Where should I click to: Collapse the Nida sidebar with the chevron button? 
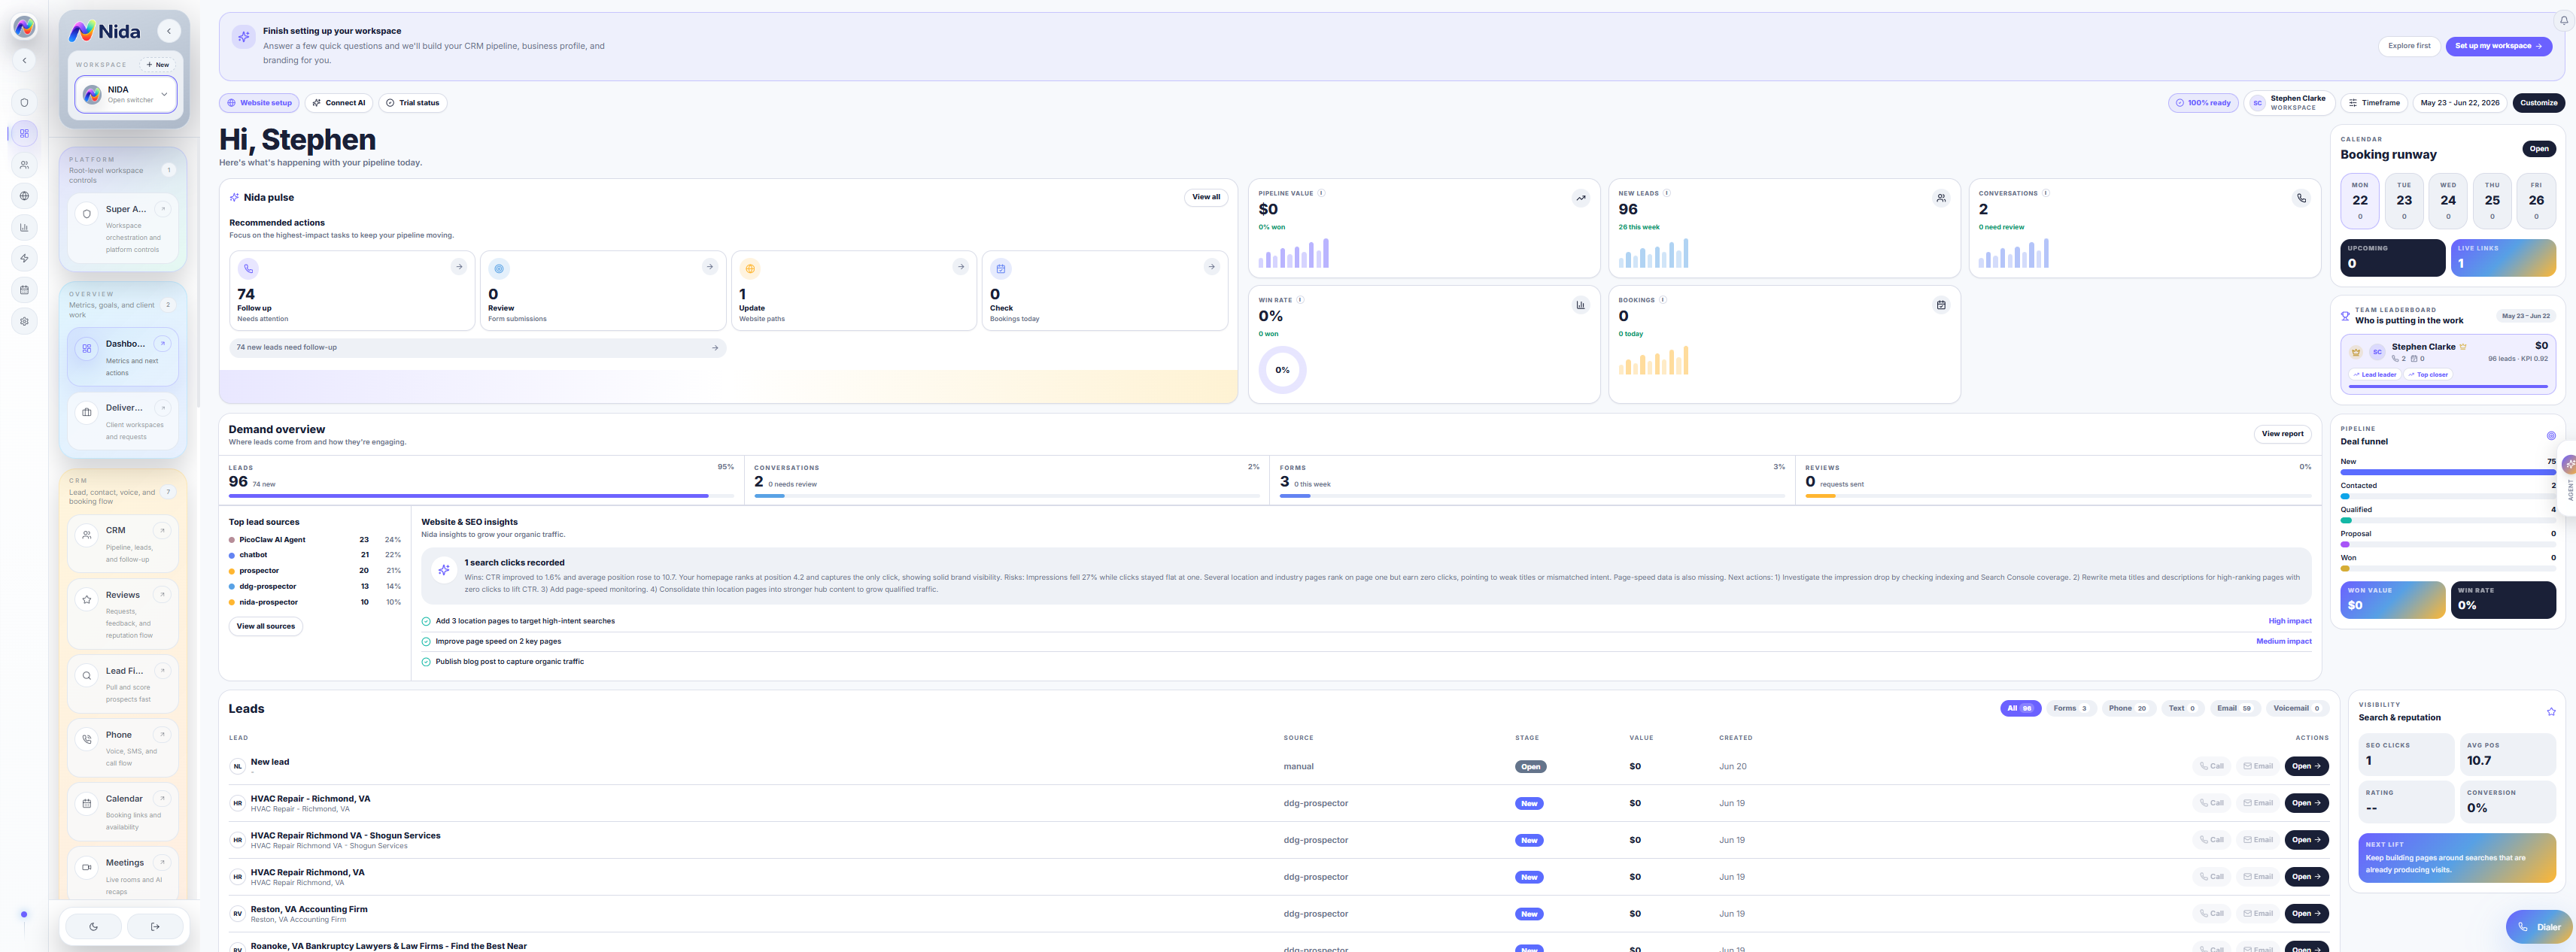pos(169,31)
